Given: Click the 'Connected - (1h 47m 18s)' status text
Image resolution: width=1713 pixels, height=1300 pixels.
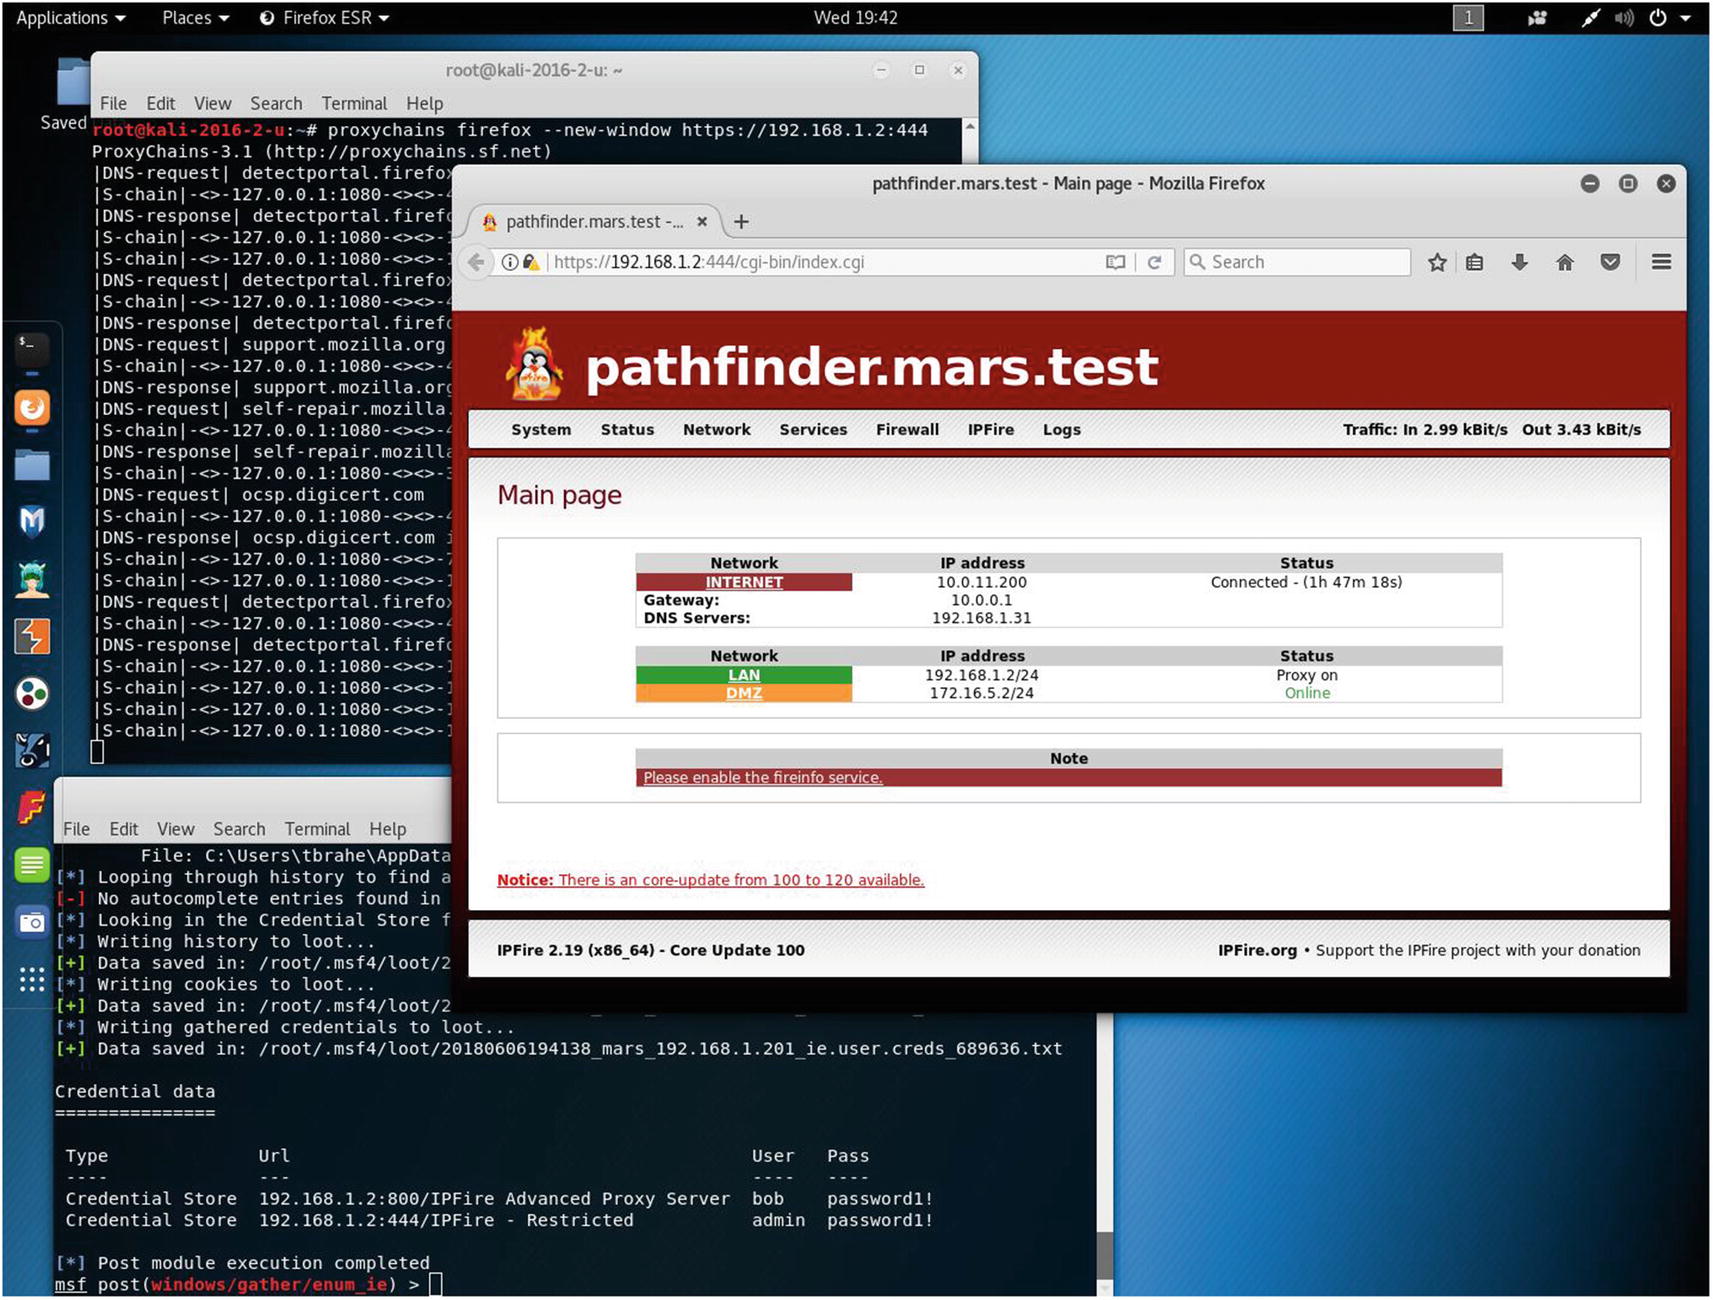Looking at the screenshot, I should (1306, 582).
